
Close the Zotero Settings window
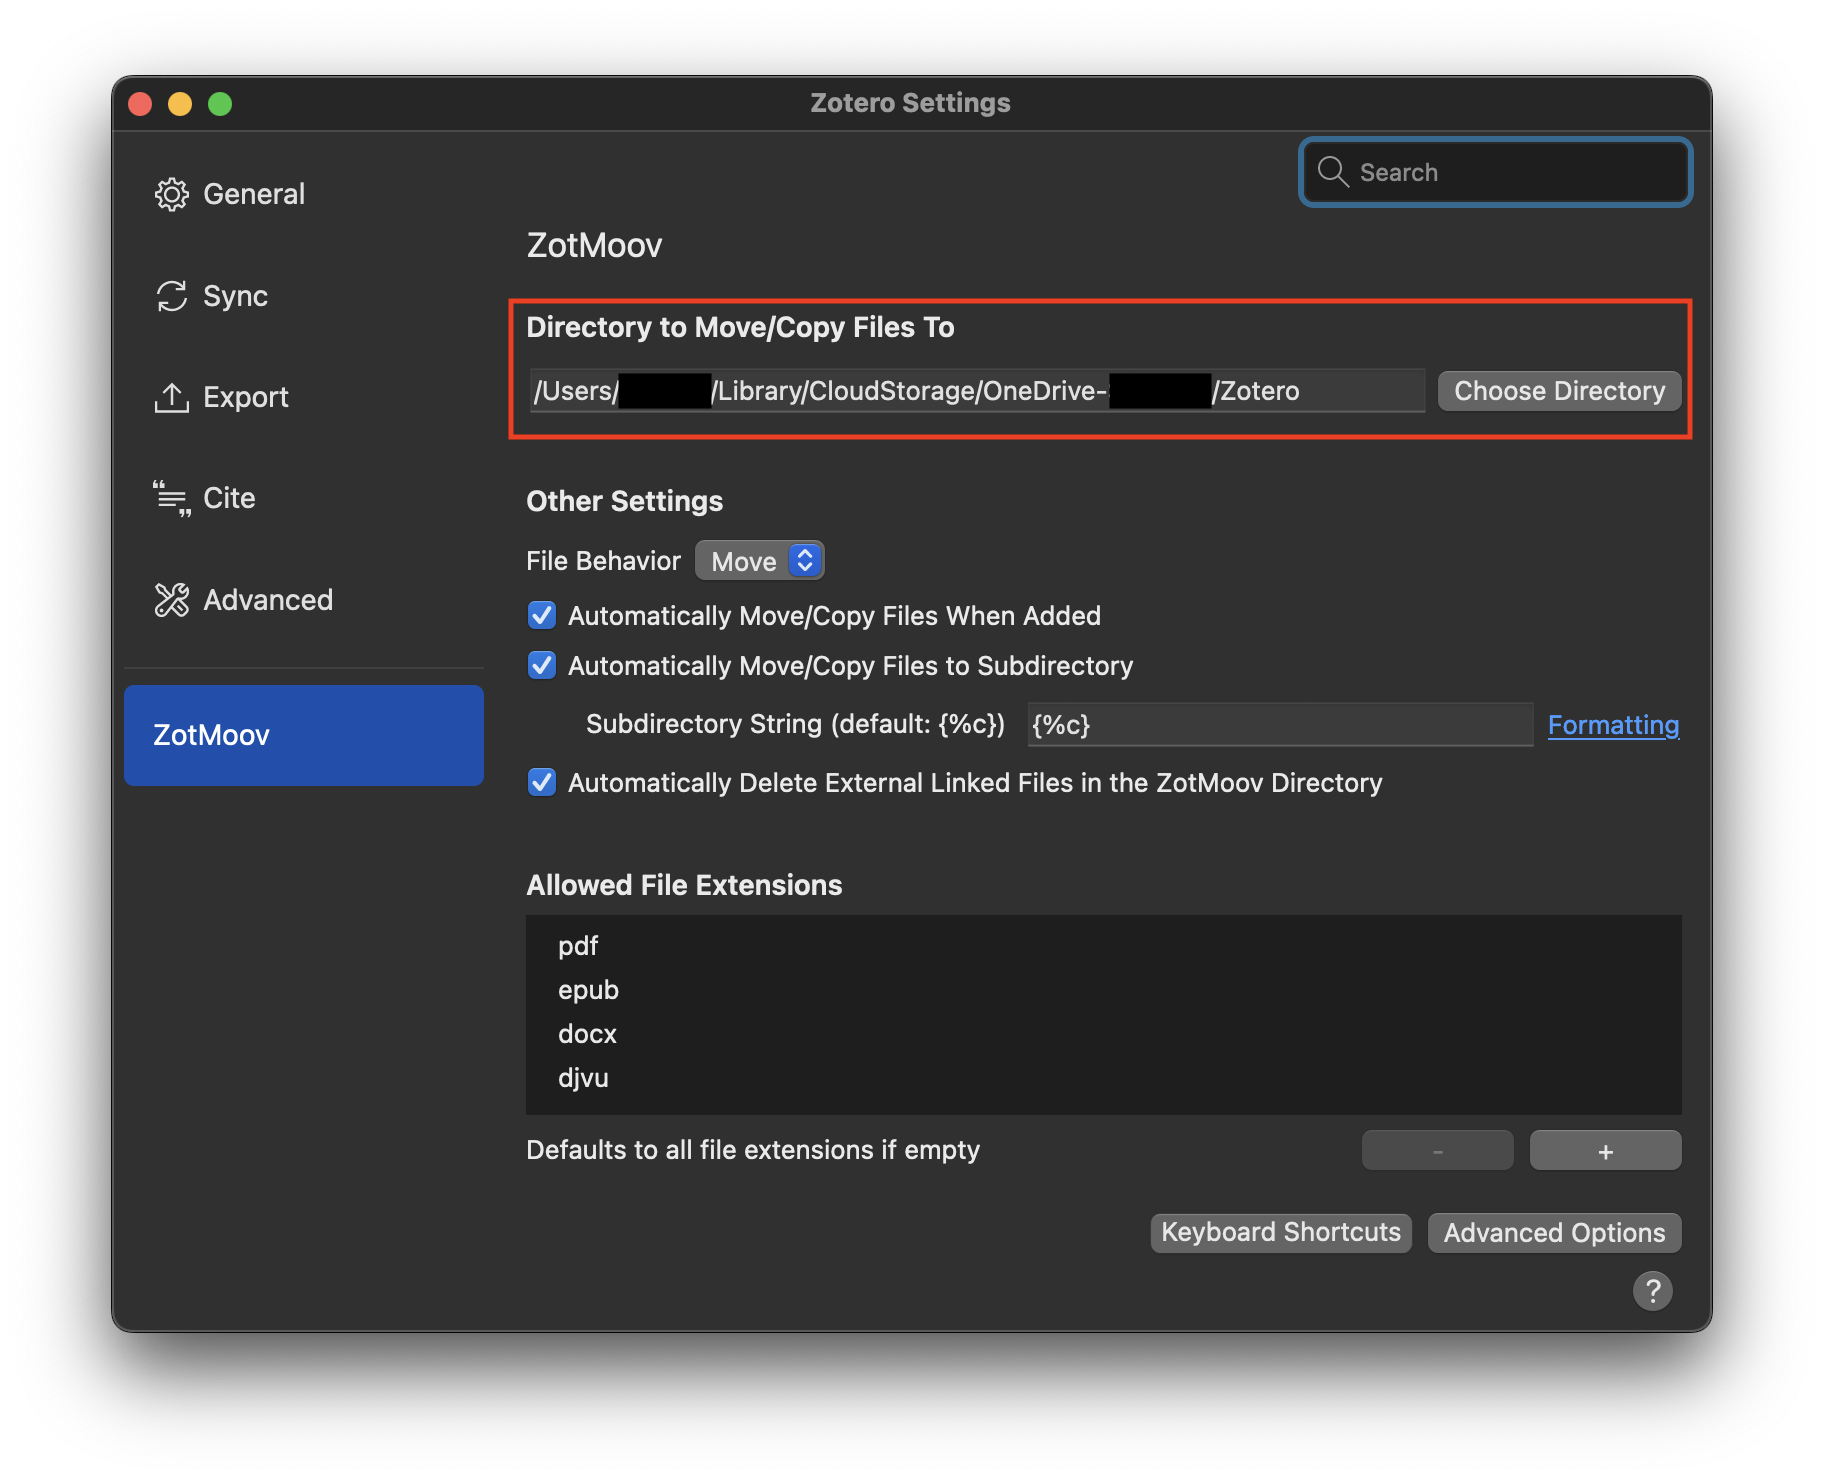(140, 104)
